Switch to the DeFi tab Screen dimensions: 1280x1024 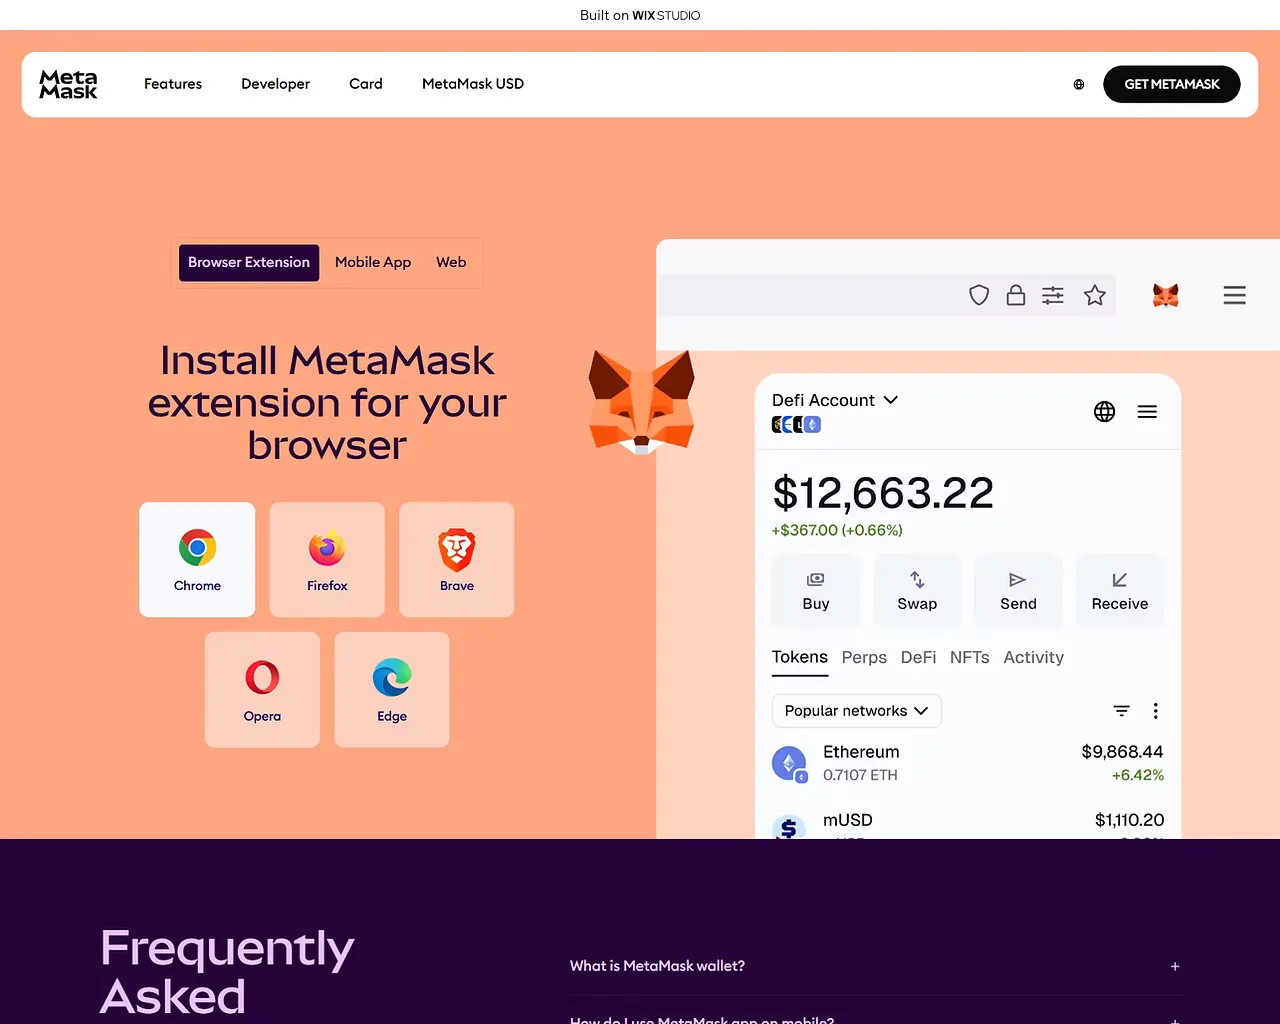tap(918, 657)
